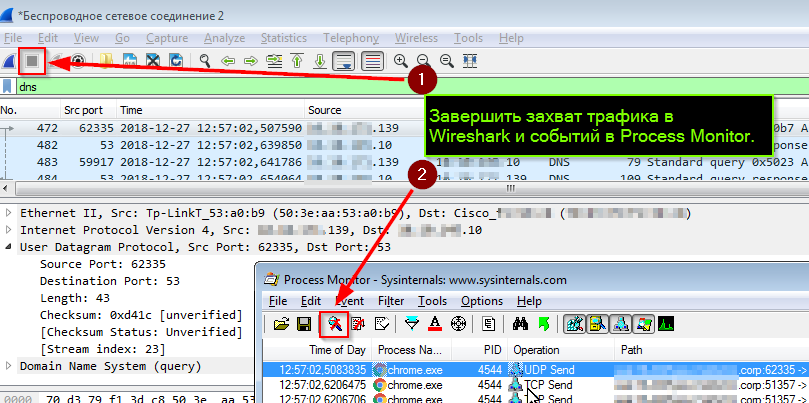Select the Stream index: 23 field

pyautogui.click(x=103, y=349)
